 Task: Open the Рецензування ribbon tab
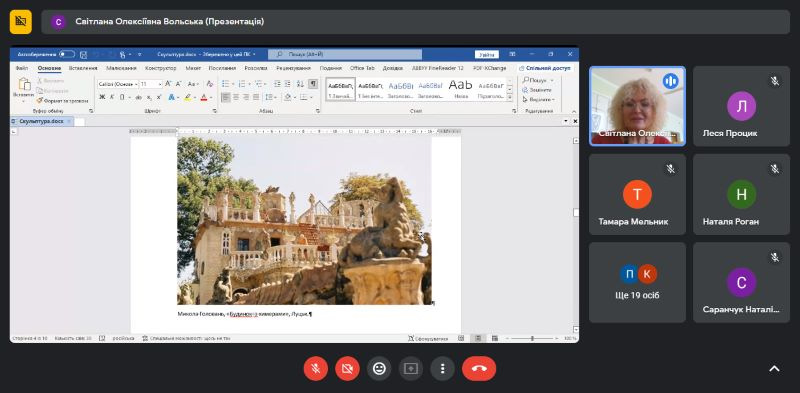coord(293,68)
